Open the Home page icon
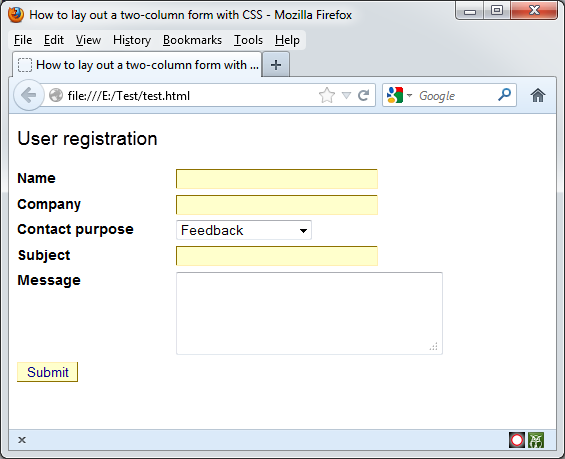The image size is (565, 459). pos(538,95)
